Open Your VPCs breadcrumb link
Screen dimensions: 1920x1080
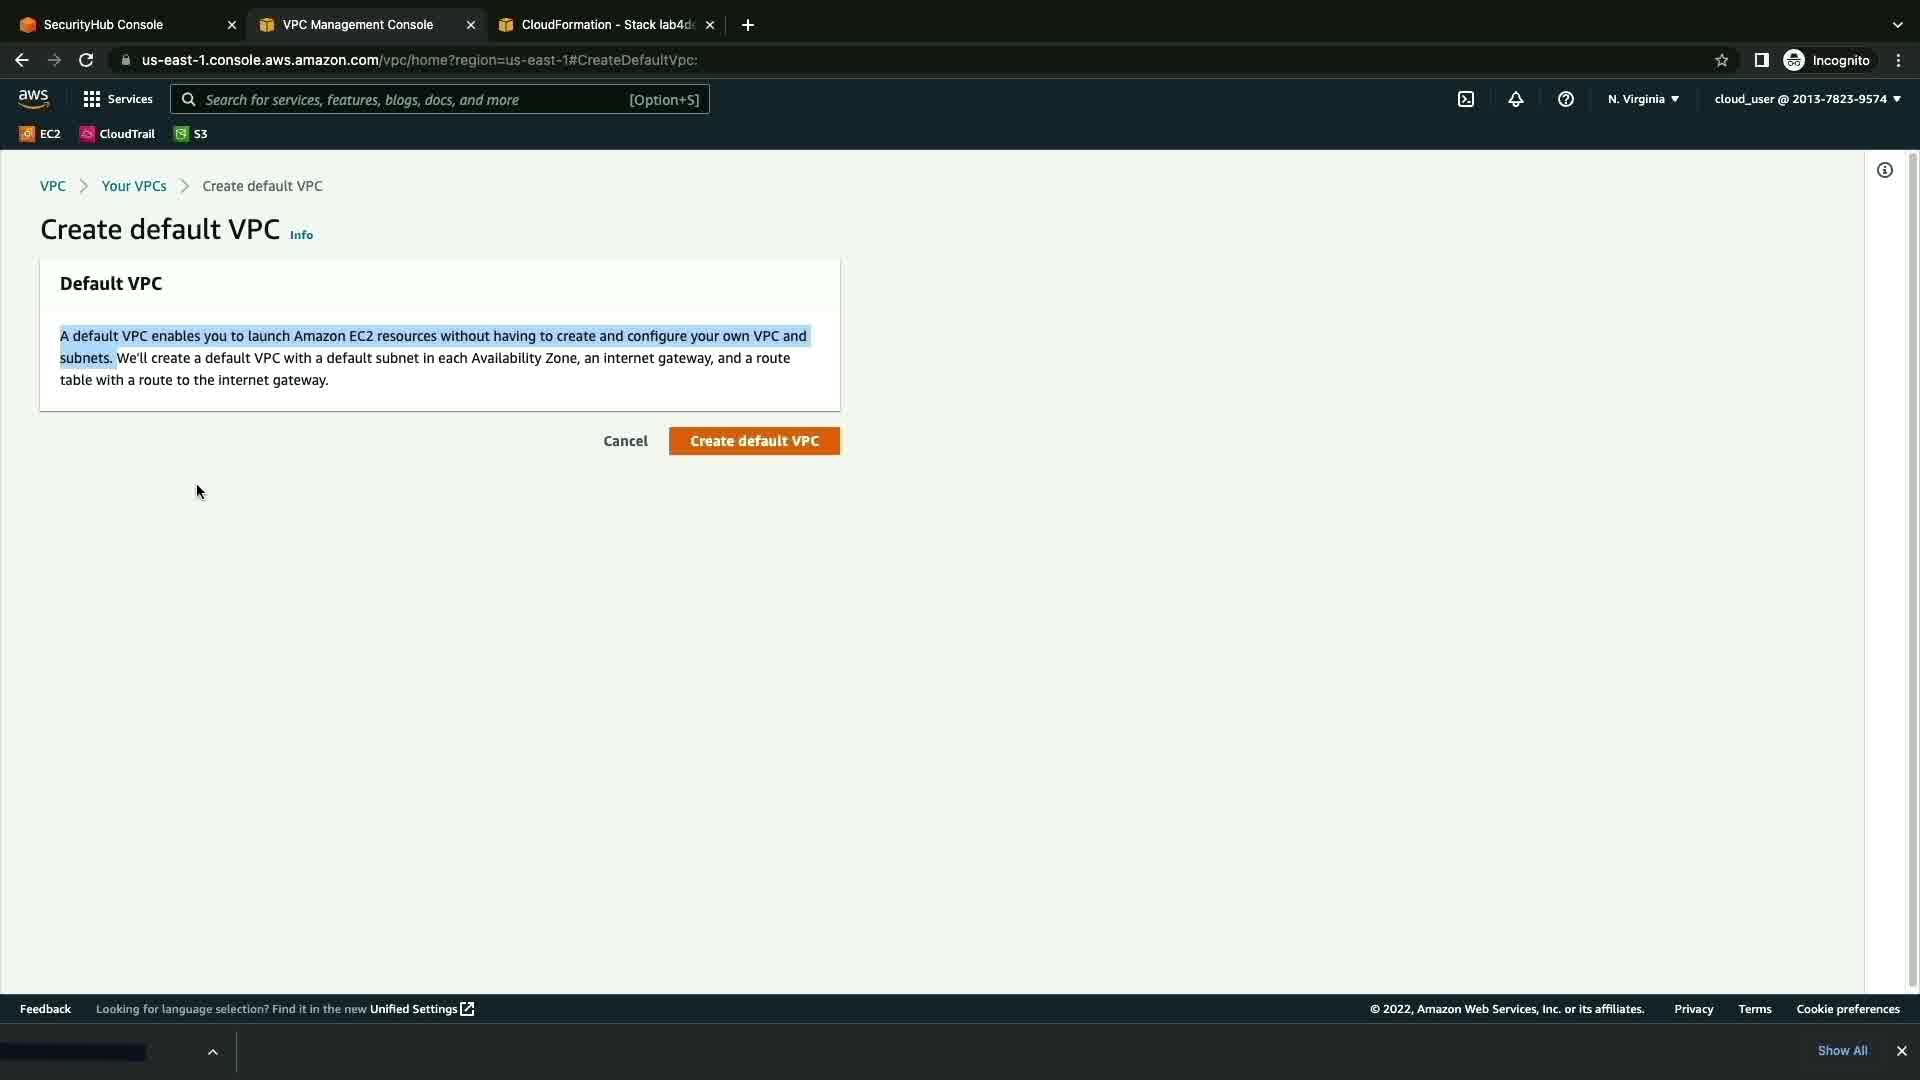(134, 186)
